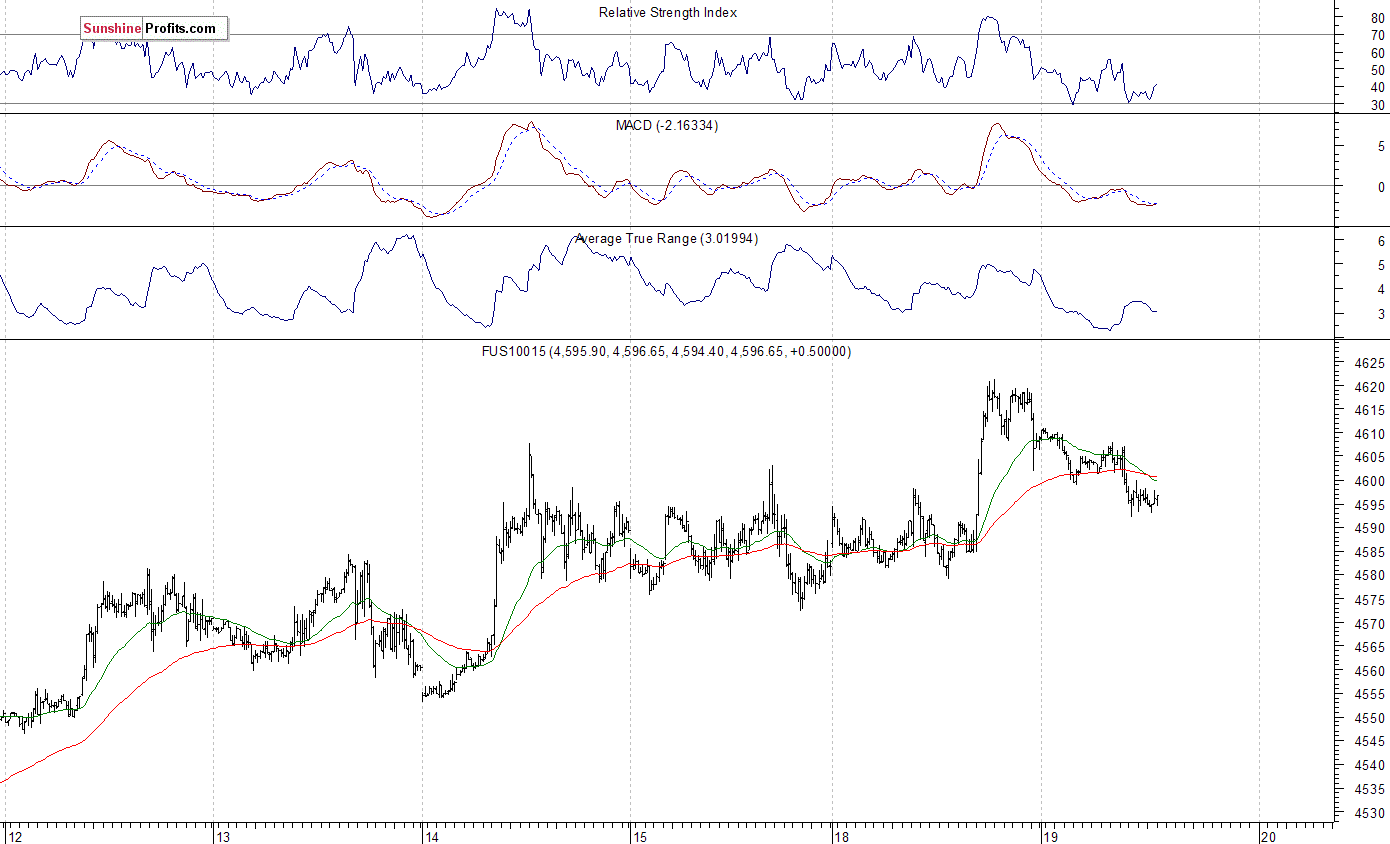Click MACD axis value 0
1390x844 pixels.
[1381, 186]
